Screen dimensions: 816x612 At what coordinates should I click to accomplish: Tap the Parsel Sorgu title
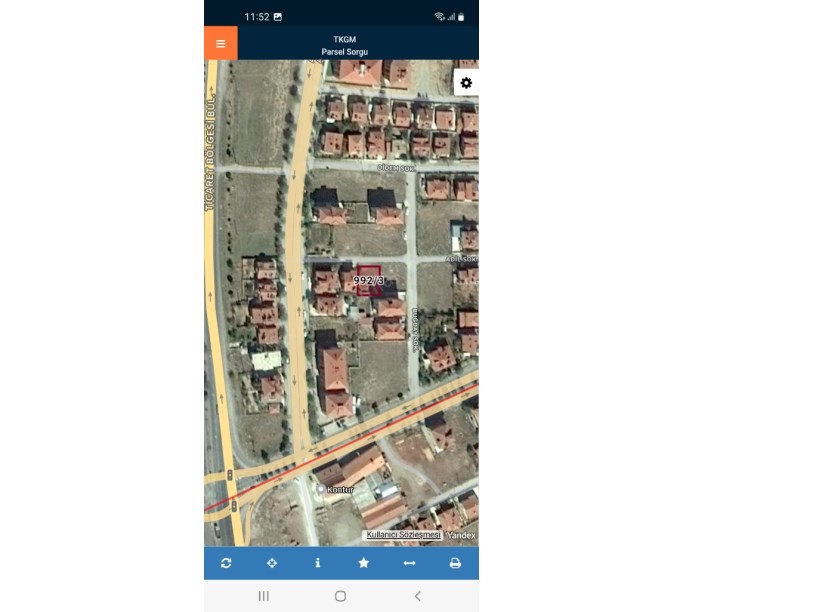(345, 52)
